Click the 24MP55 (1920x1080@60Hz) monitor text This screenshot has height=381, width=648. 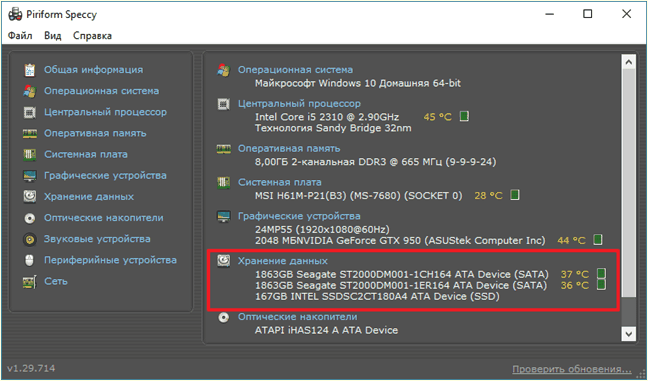(x=322, y=229)
